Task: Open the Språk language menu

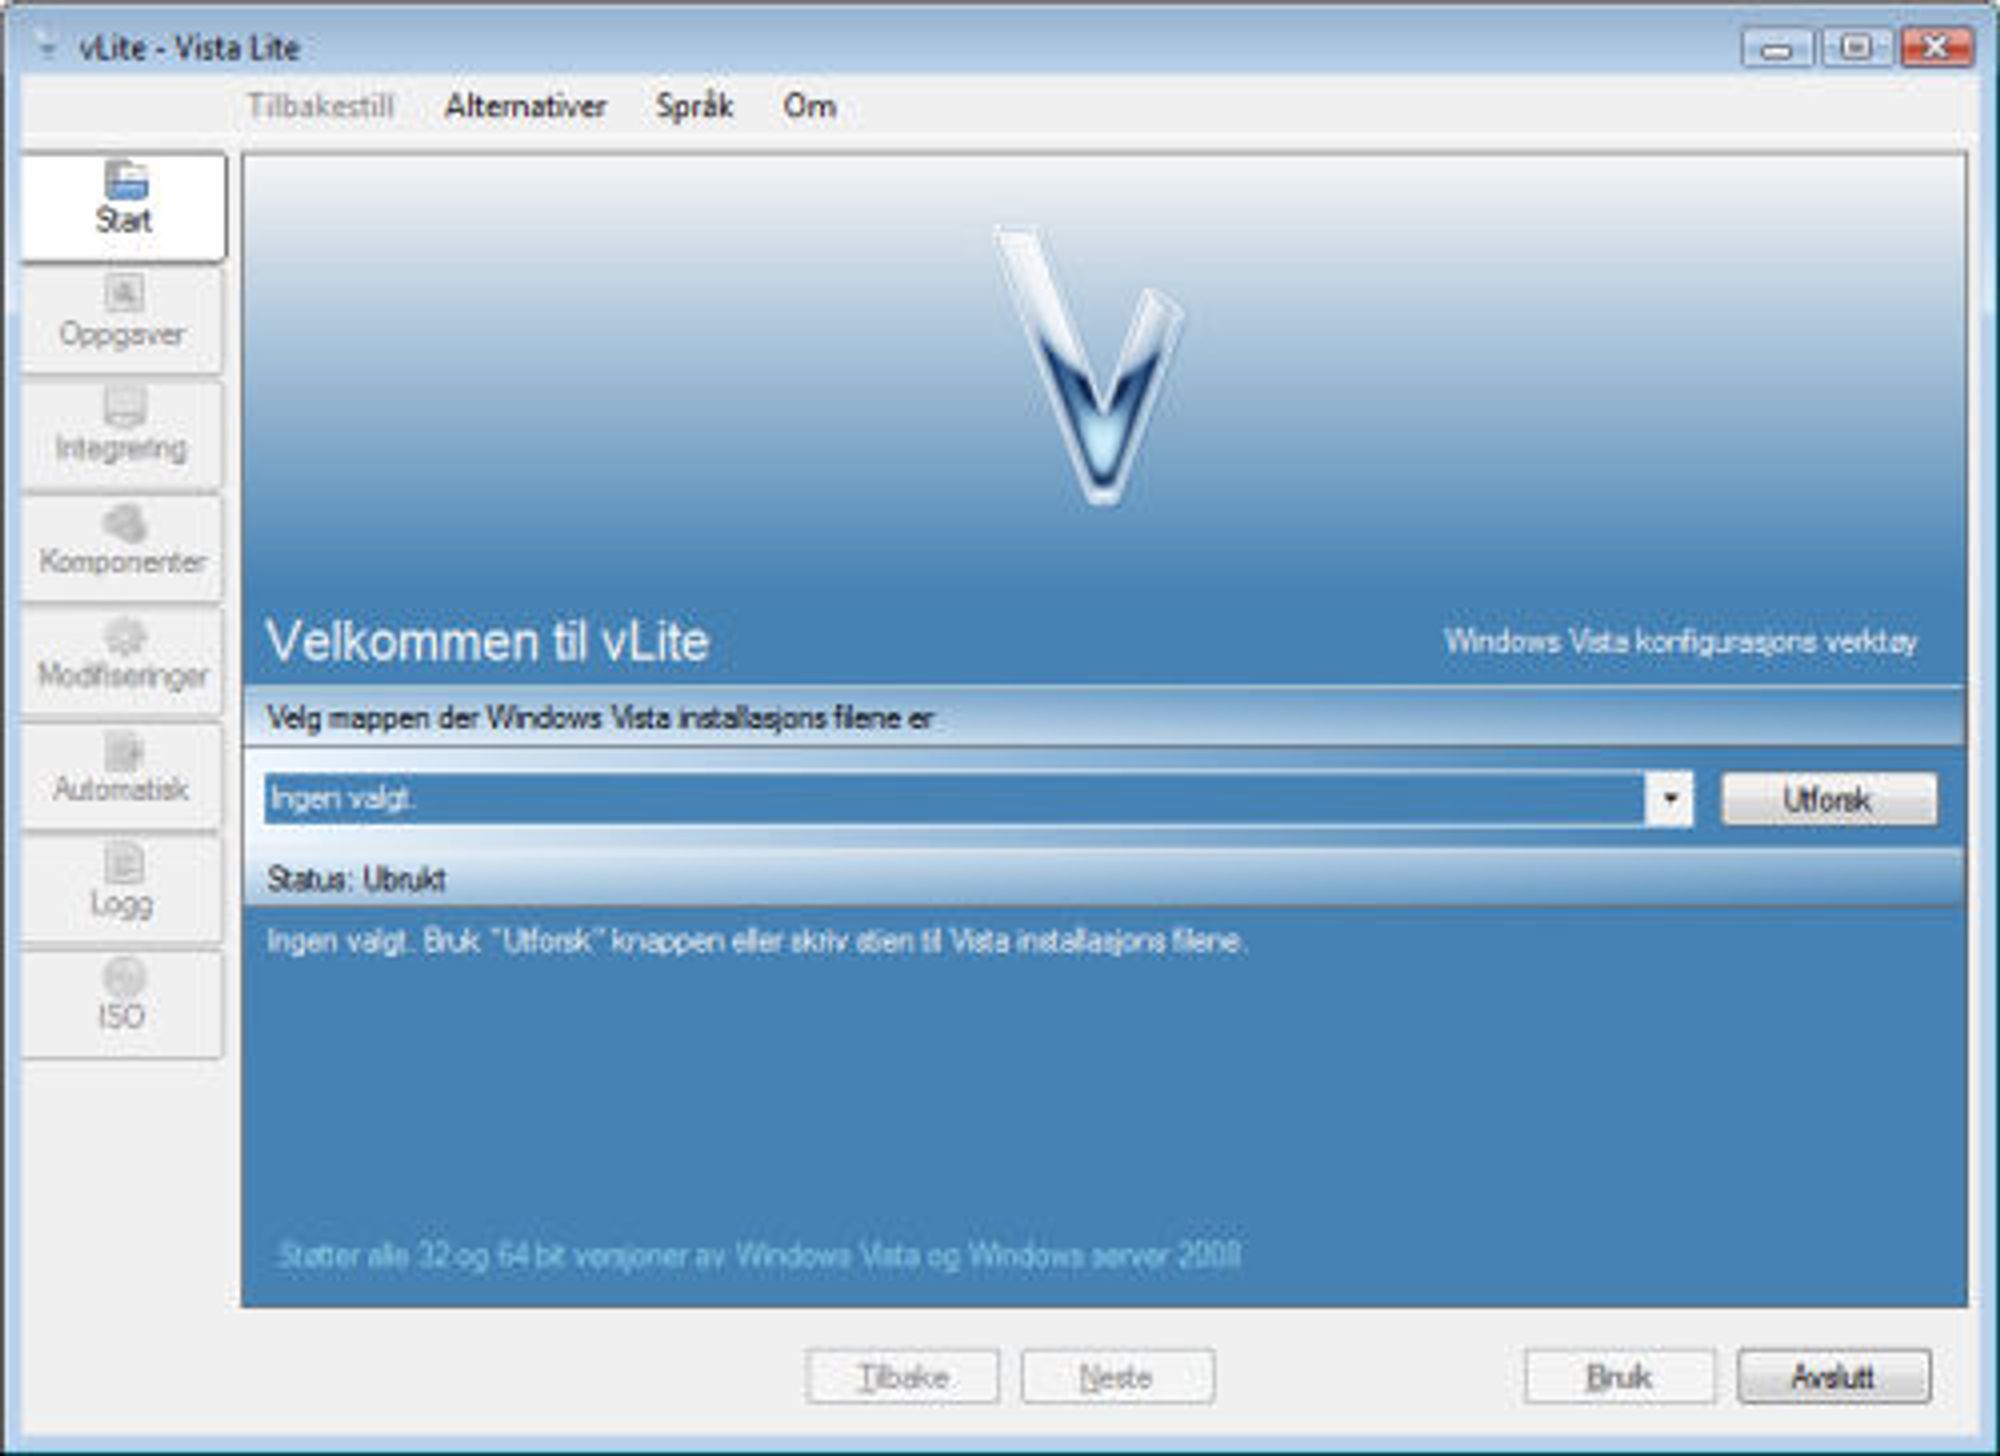Action: 694,106
